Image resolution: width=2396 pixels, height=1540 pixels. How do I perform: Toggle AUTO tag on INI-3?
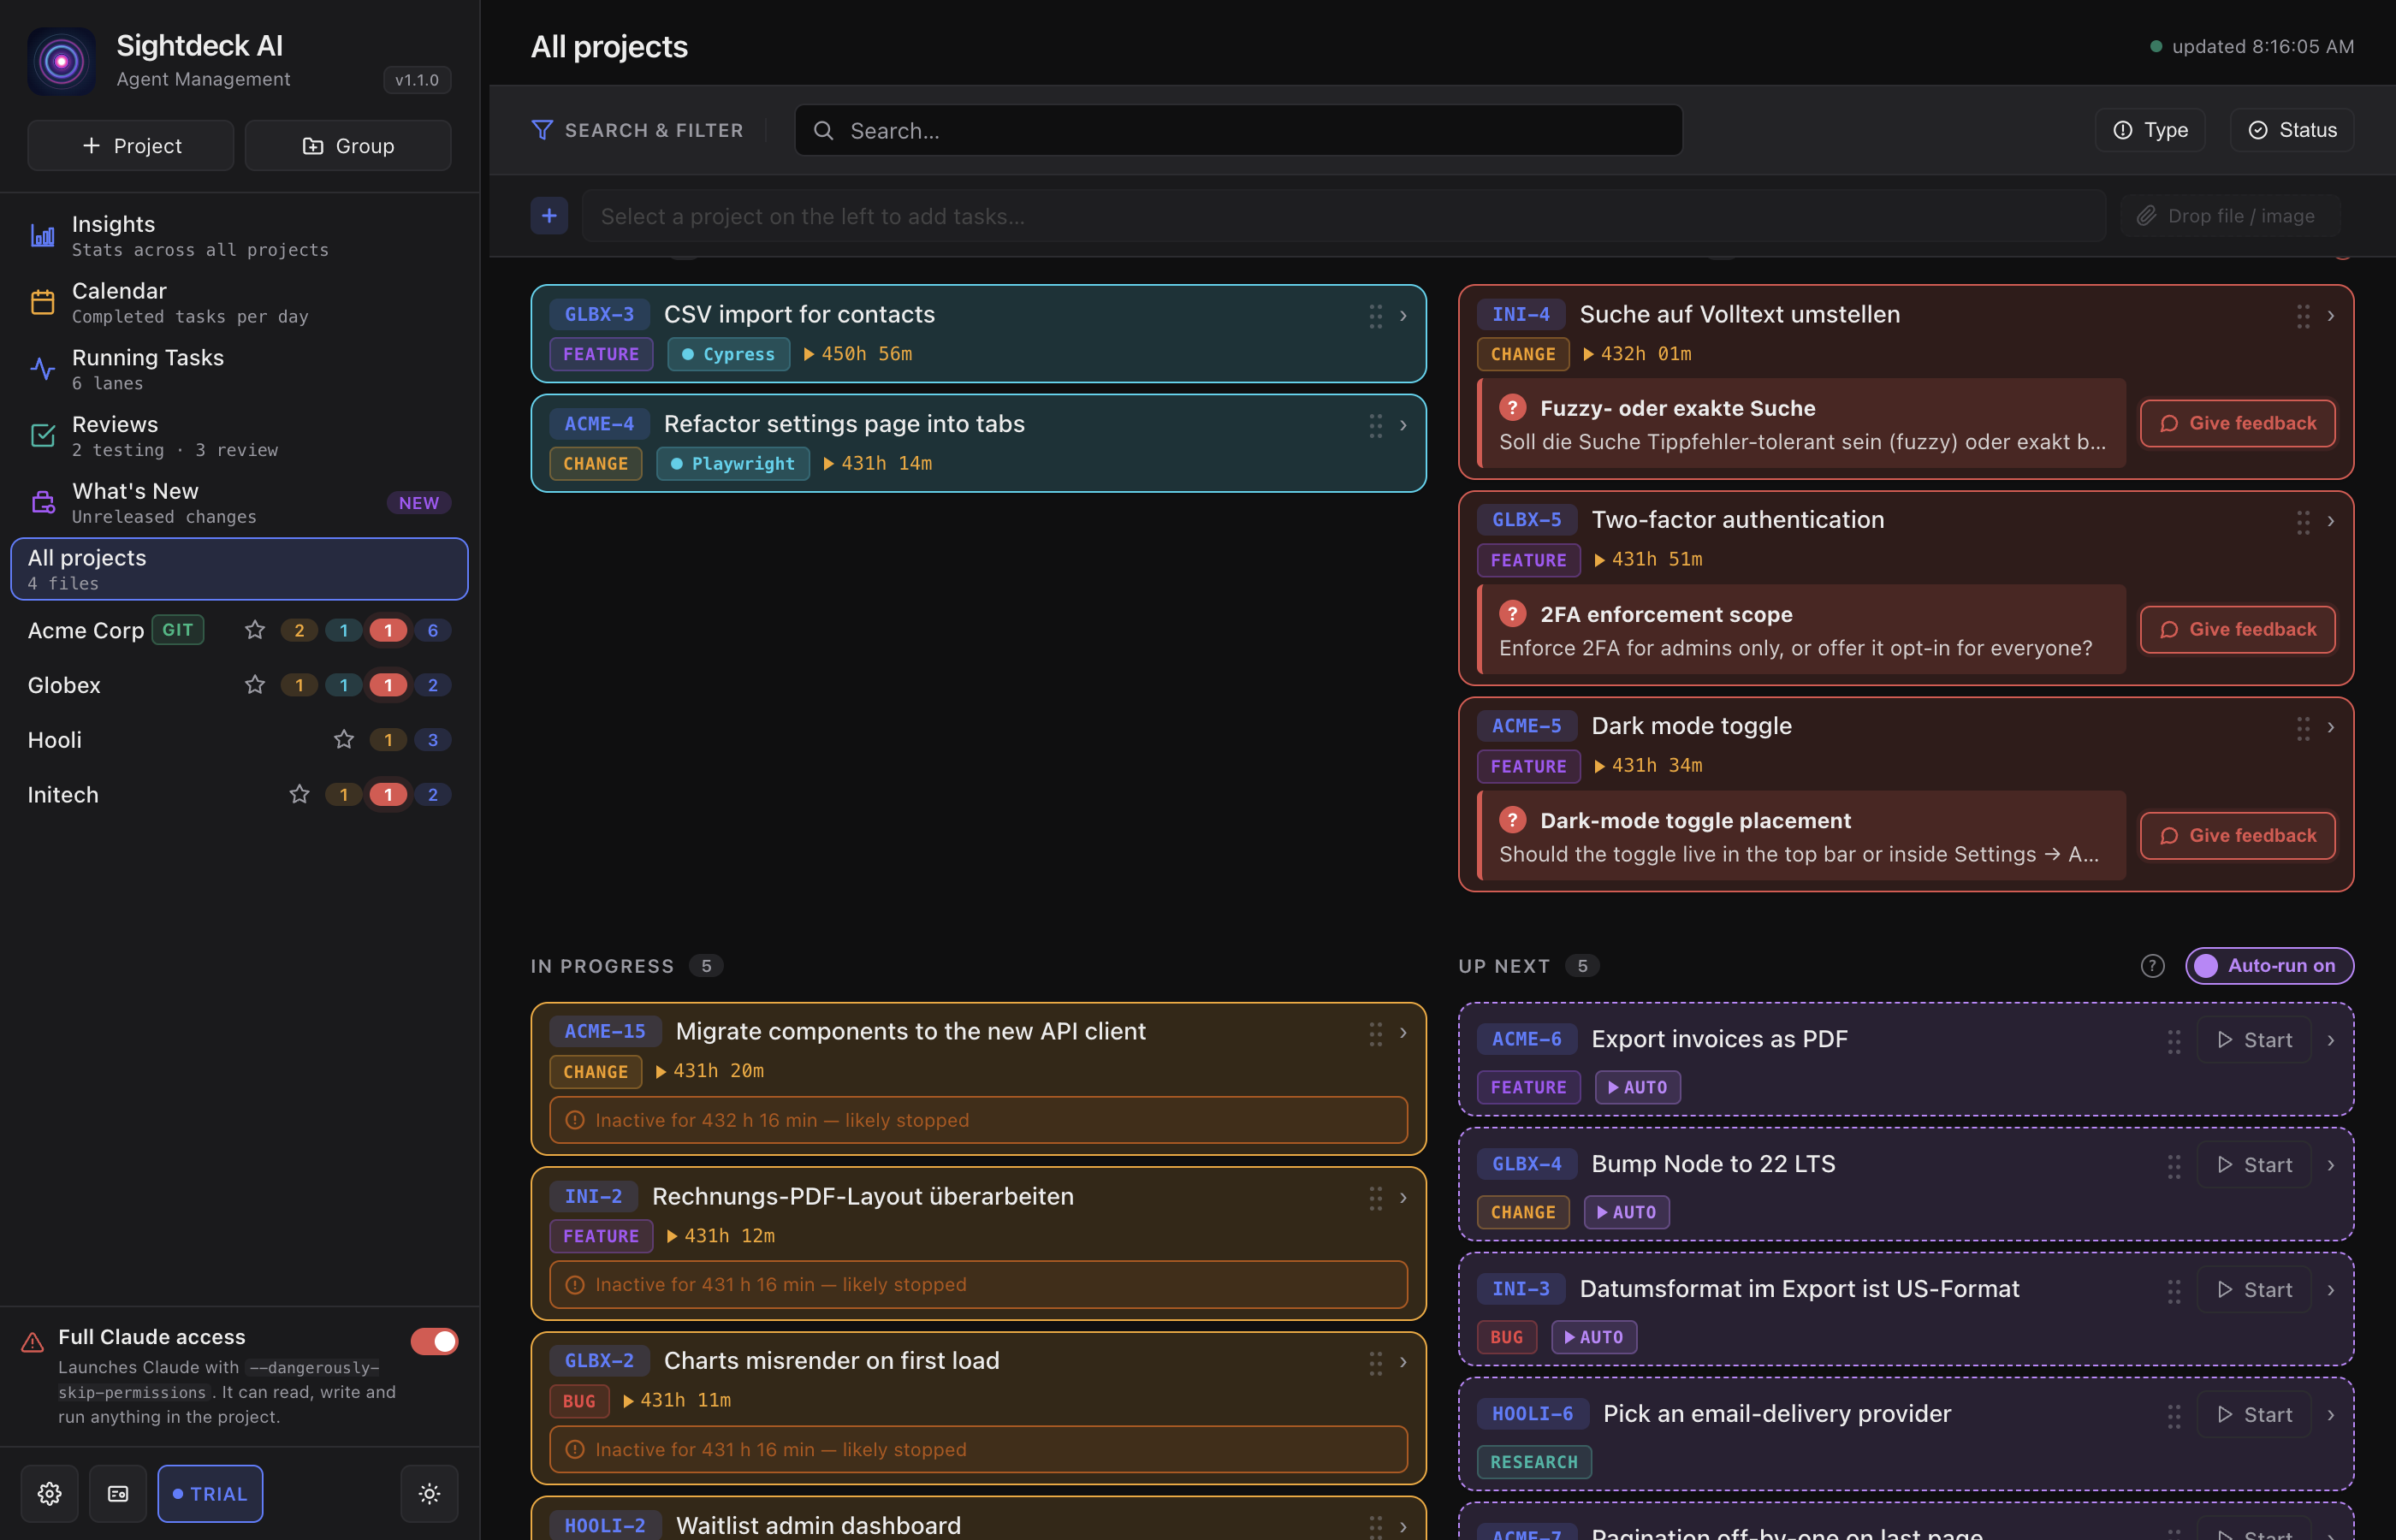pyautogui.click(x=1594, y=1337)
